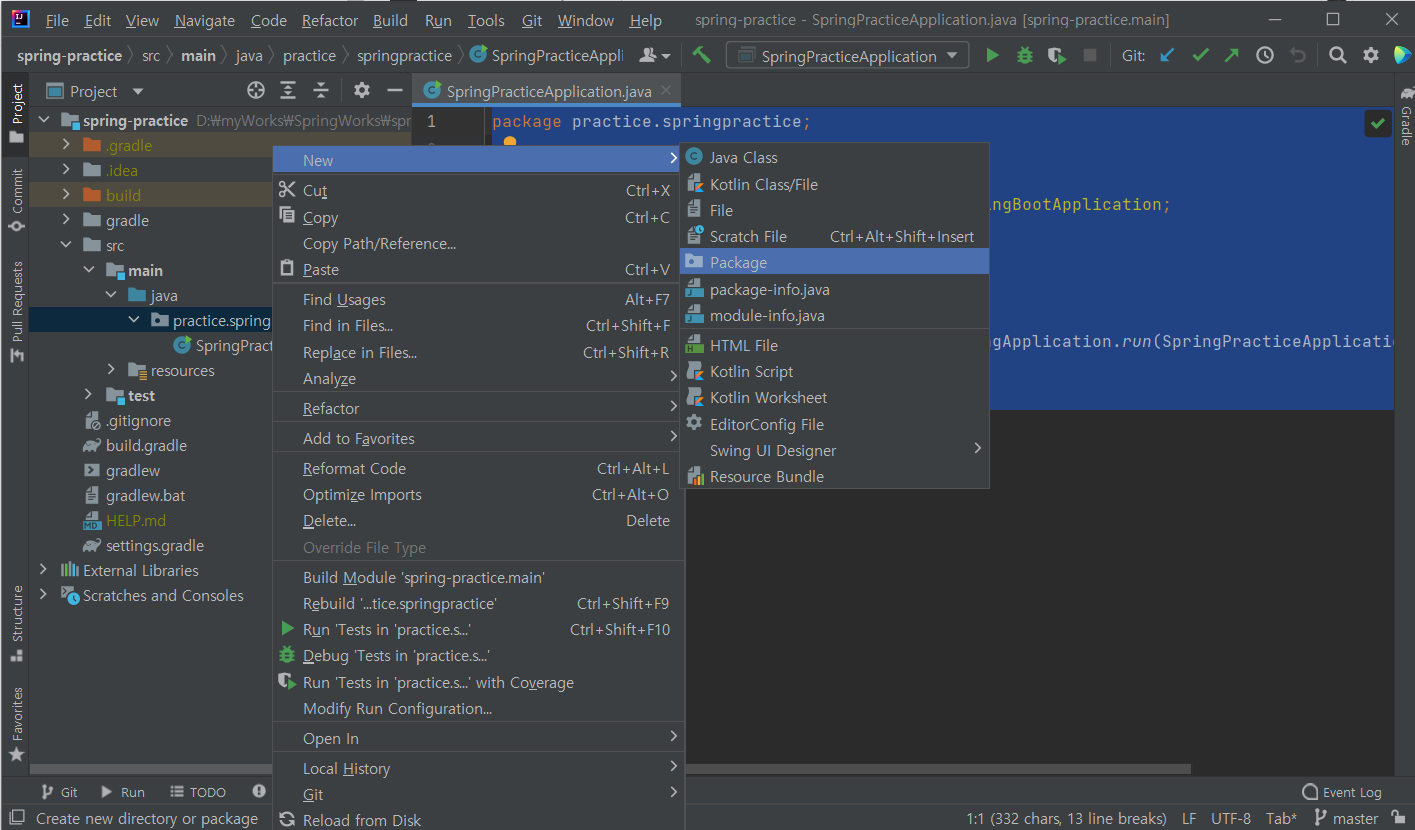Click master branch widget in status bar
1415x830 pixels.
[x=1346, y=818]
